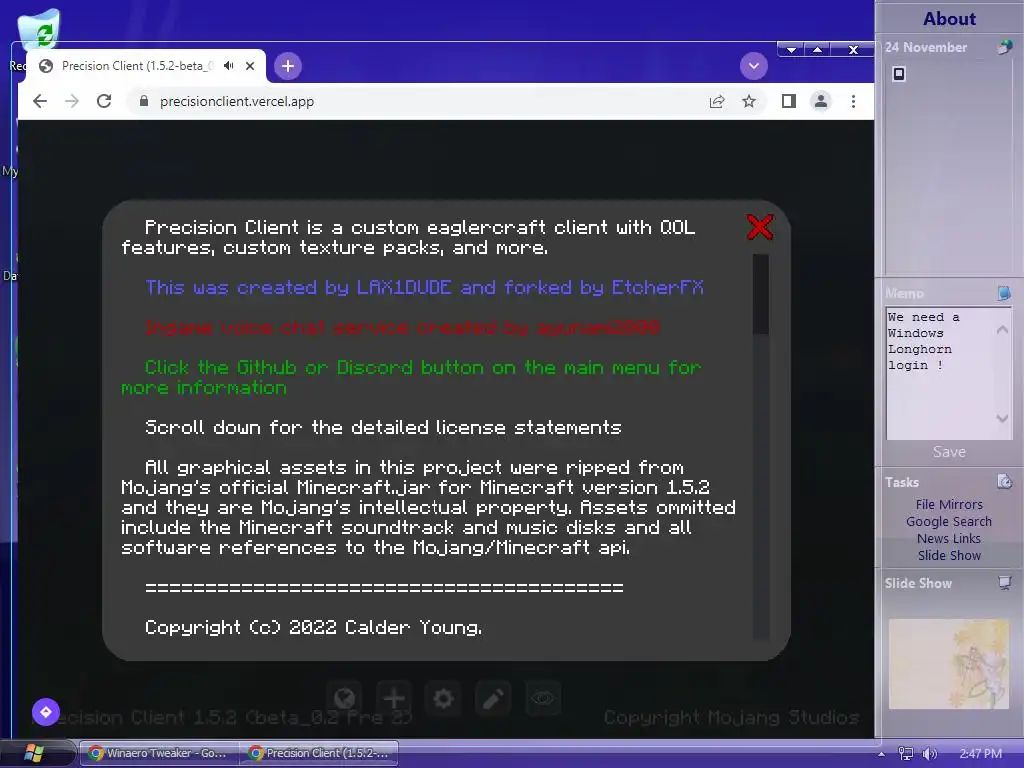Open volume tray icon
Viewport: 1024px width, 768px height.
pos(929,754)
